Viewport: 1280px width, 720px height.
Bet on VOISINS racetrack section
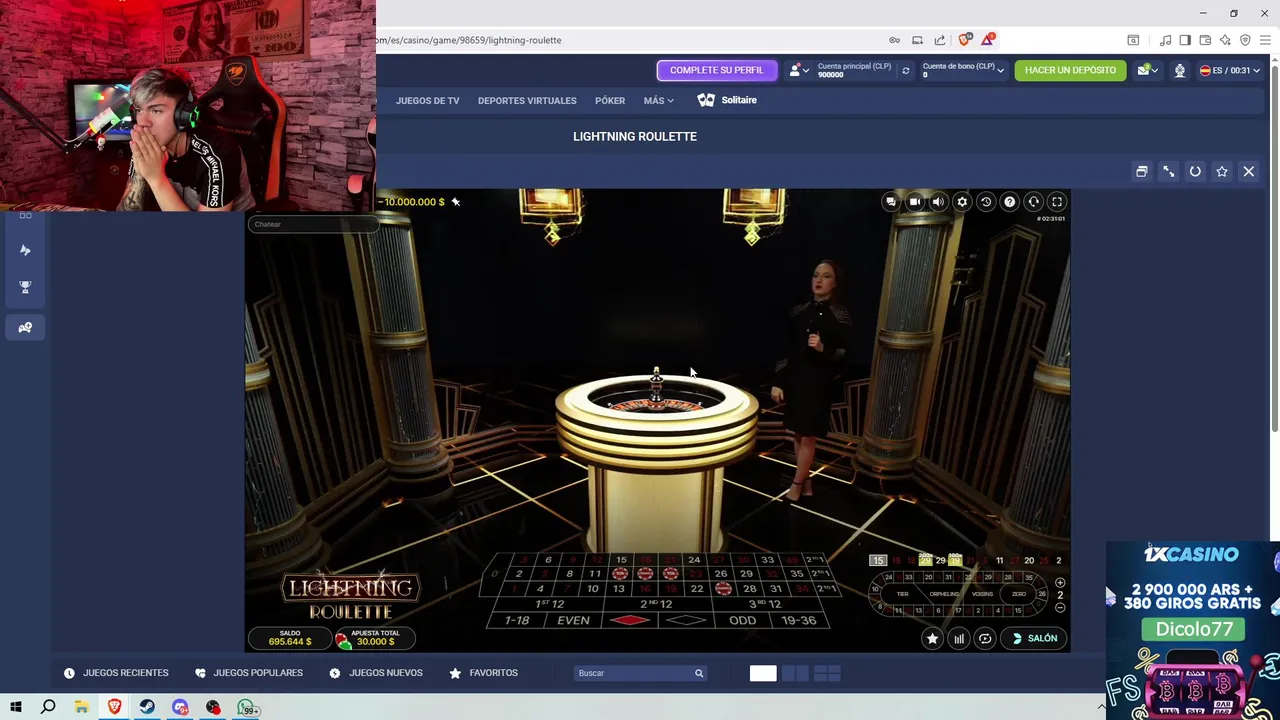click(984, 594)
